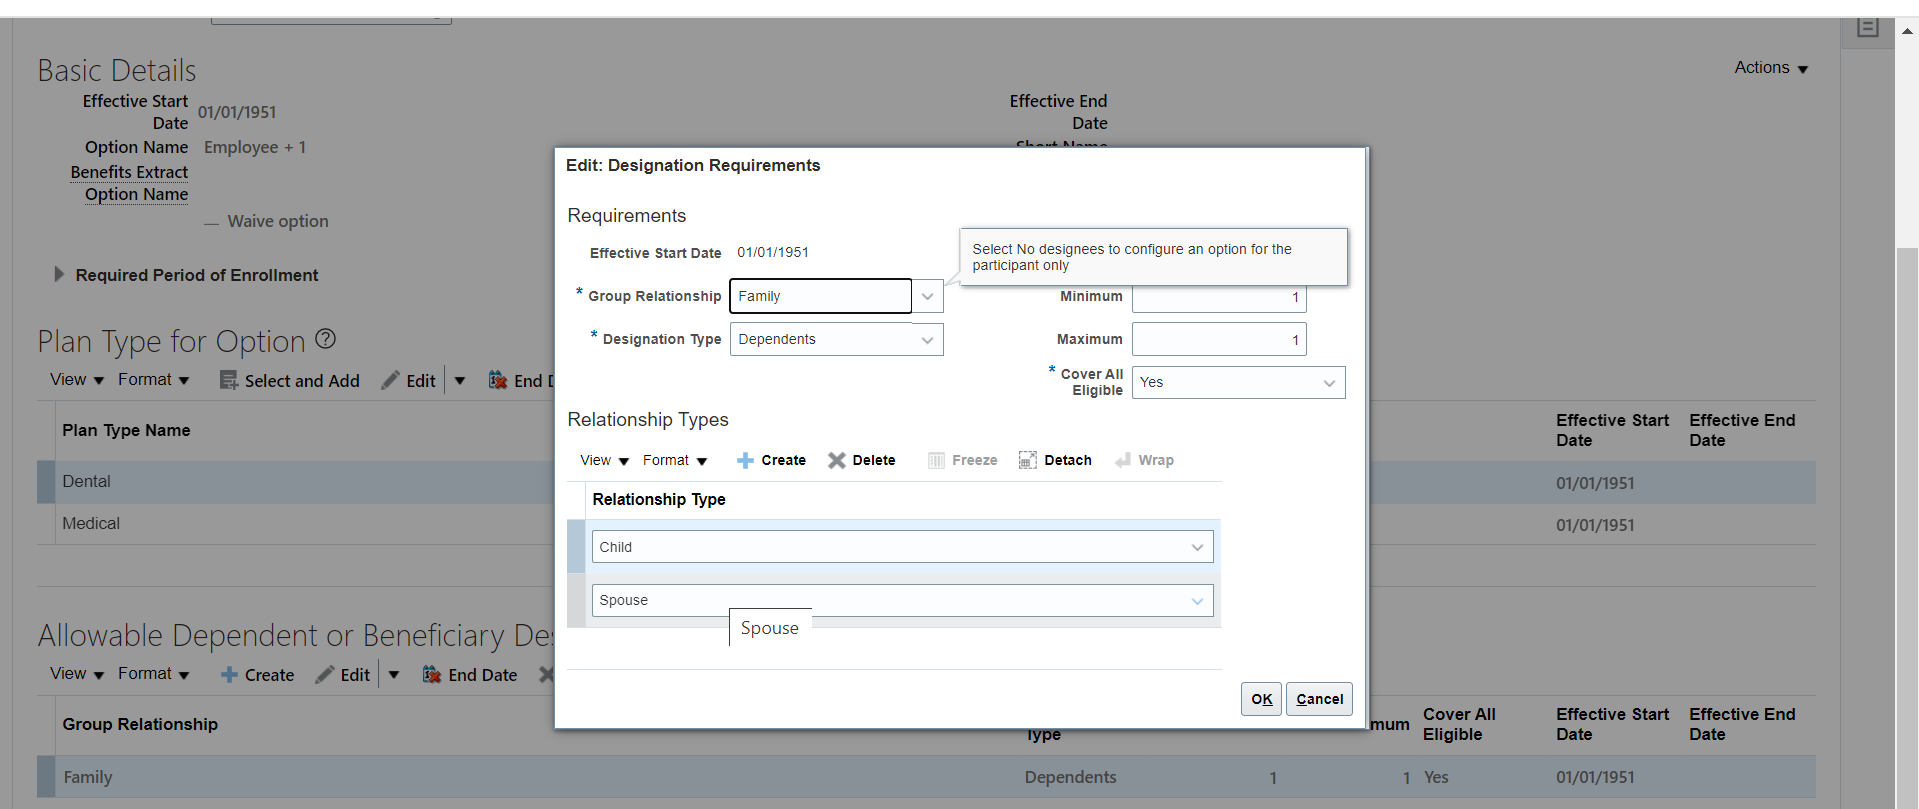Click 01/01/1951 date in Dental row
This screenshot has height=809, width=1919.
click(1595, 483)
